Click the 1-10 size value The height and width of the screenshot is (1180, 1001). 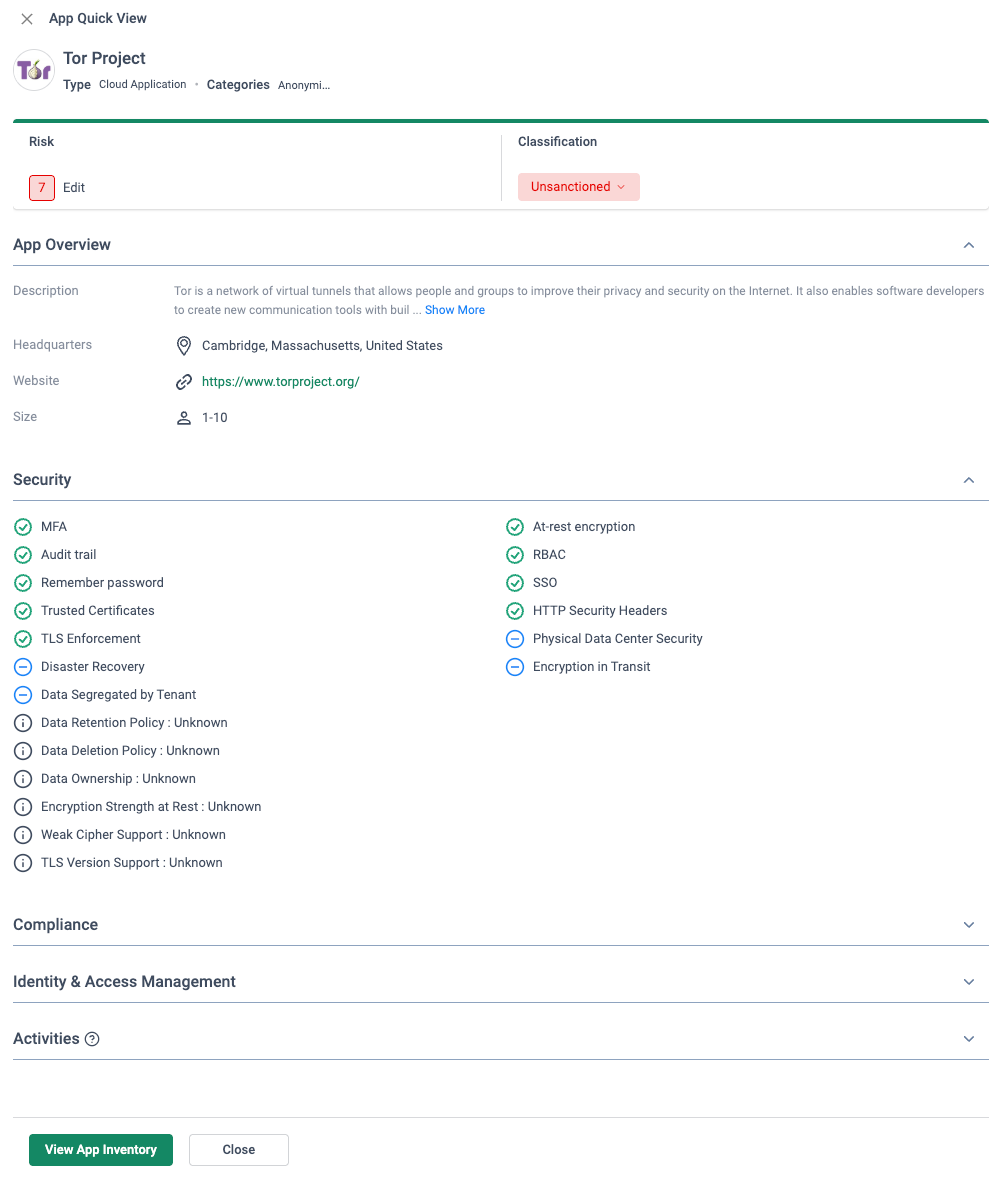[x=214, y=418]
